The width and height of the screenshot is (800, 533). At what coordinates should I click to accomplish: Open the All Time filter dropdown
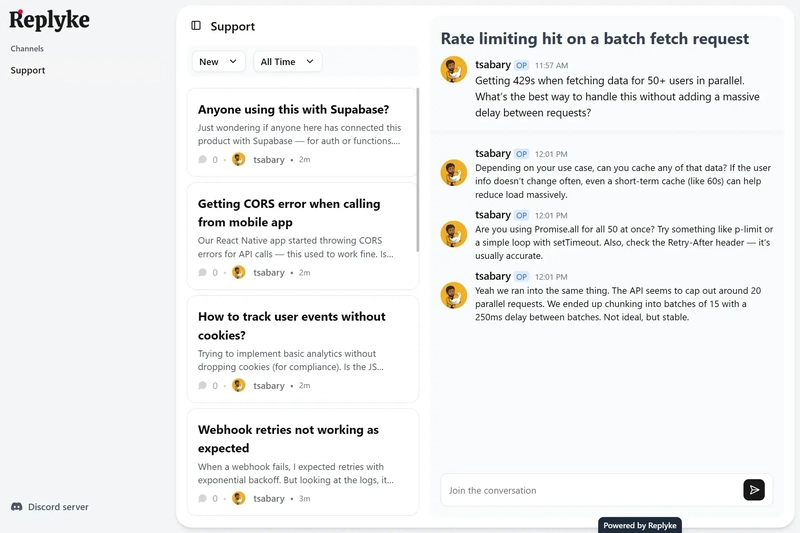287,62
